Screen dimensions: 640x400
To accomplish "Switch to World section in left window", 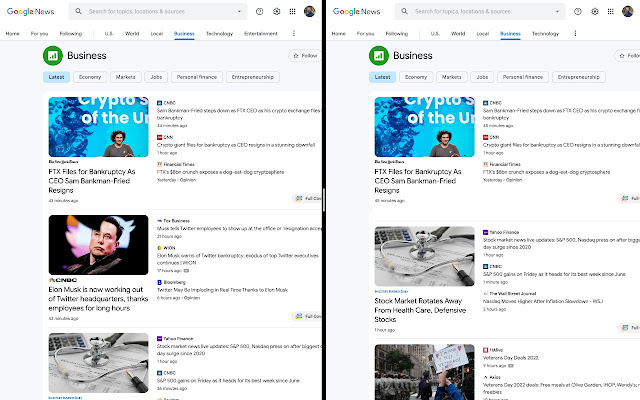I will (x=132, y=33).
